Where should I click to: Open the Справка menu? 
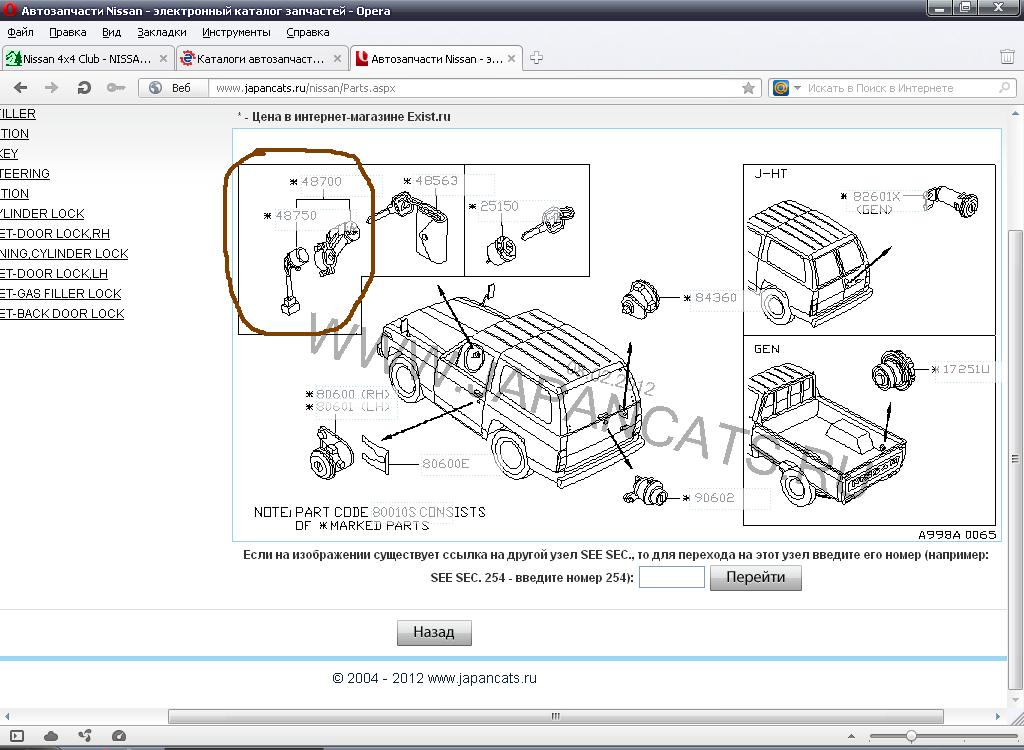pos(308,32)
